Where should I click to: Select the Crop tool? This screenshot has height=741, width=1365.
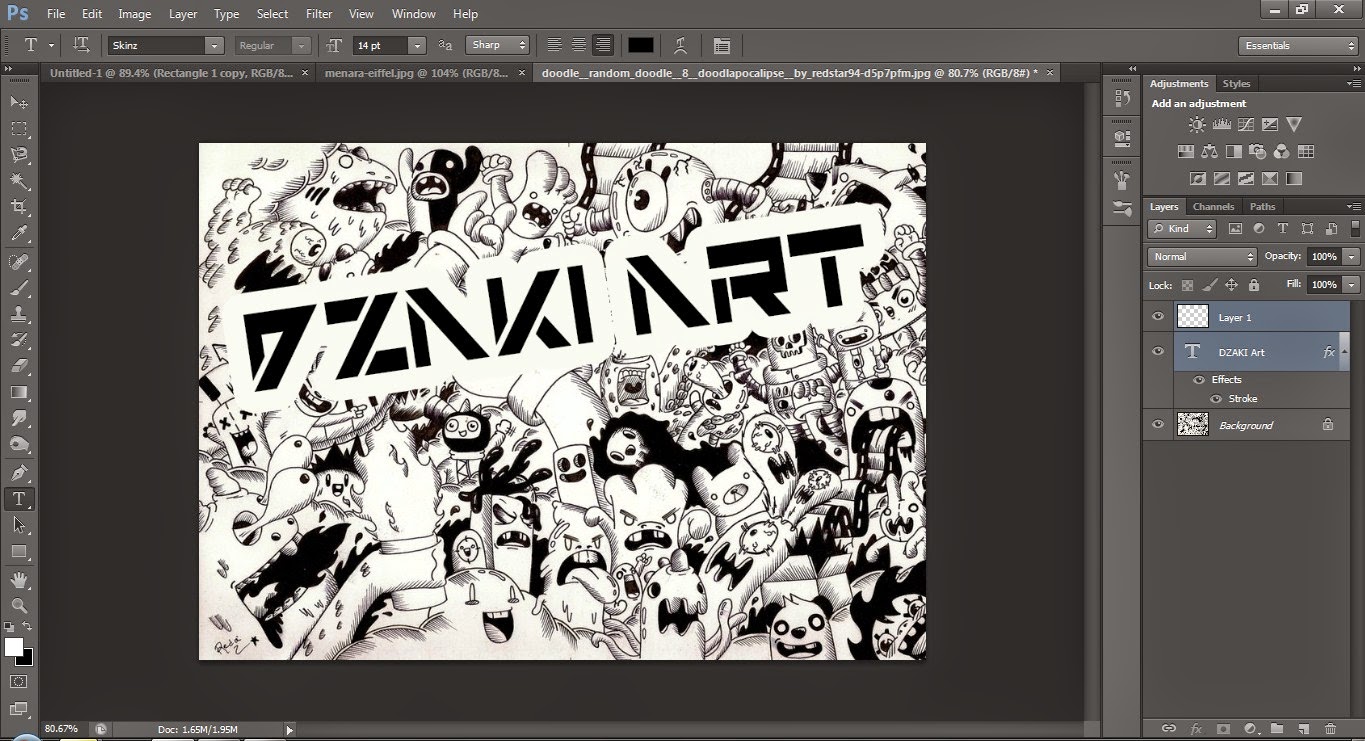point(19,207)
